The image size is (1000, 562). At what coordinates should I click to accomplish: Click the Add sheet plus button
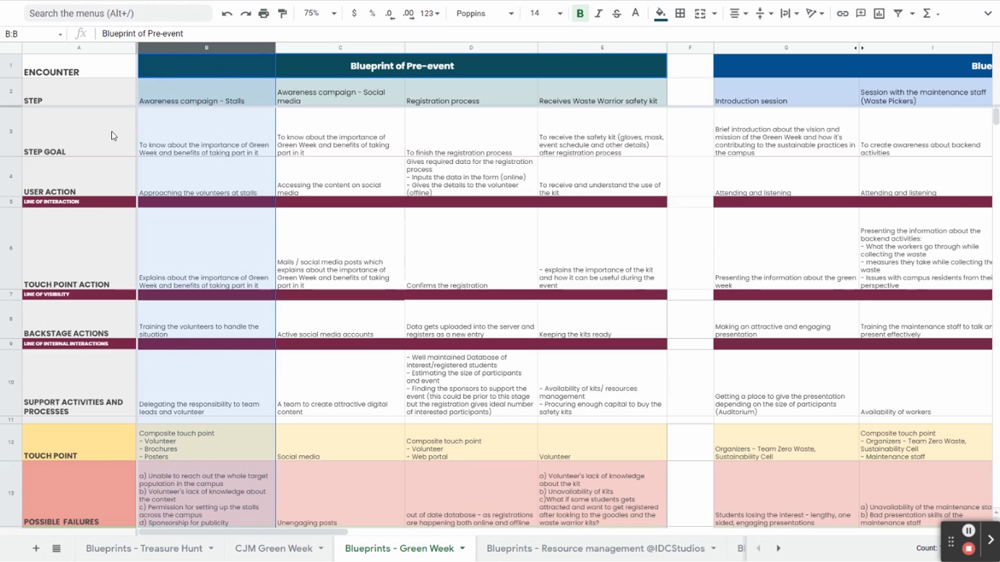pos(36,548)
